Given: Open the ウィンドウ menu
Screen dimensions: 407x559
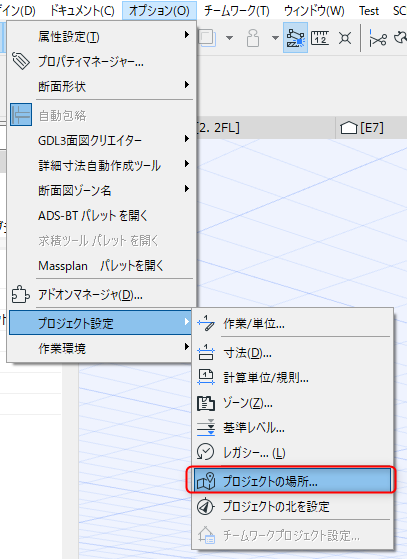Looking at the screenshot, I should pyautogui.click(x=314, y=11).
